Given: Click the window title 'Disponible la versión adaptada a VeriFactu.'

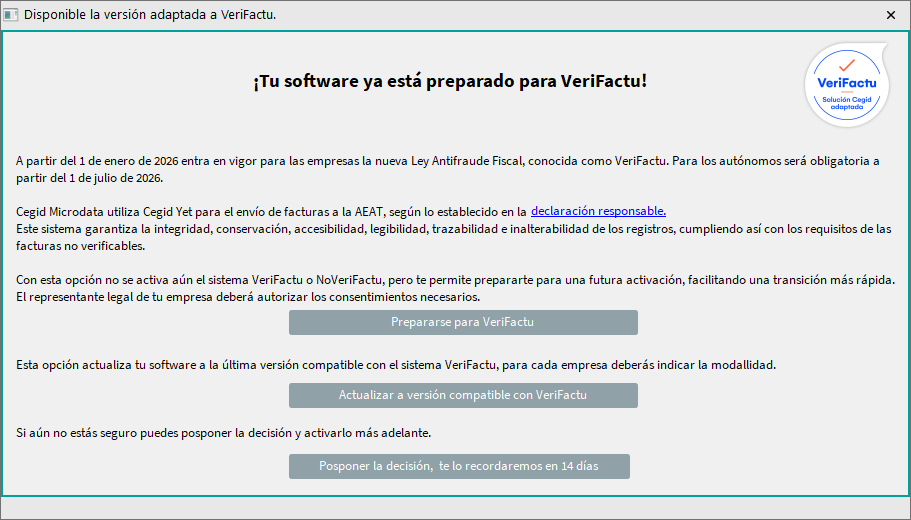Looking at the screenshot, I should (x=150, y=15).
